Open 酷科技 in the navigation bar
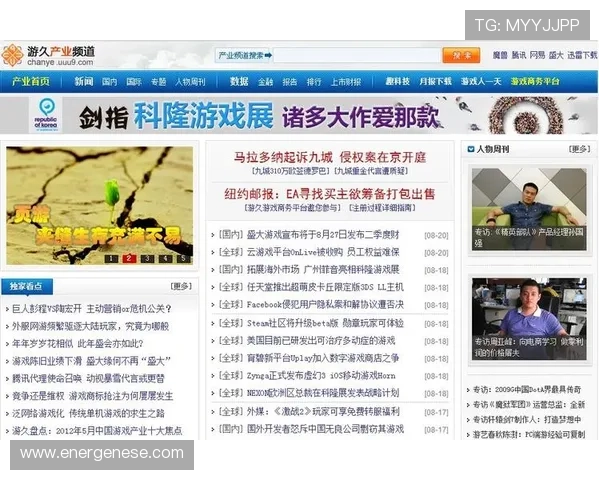The width and height of the screenshot is (600, 480). tap(398, 82)
